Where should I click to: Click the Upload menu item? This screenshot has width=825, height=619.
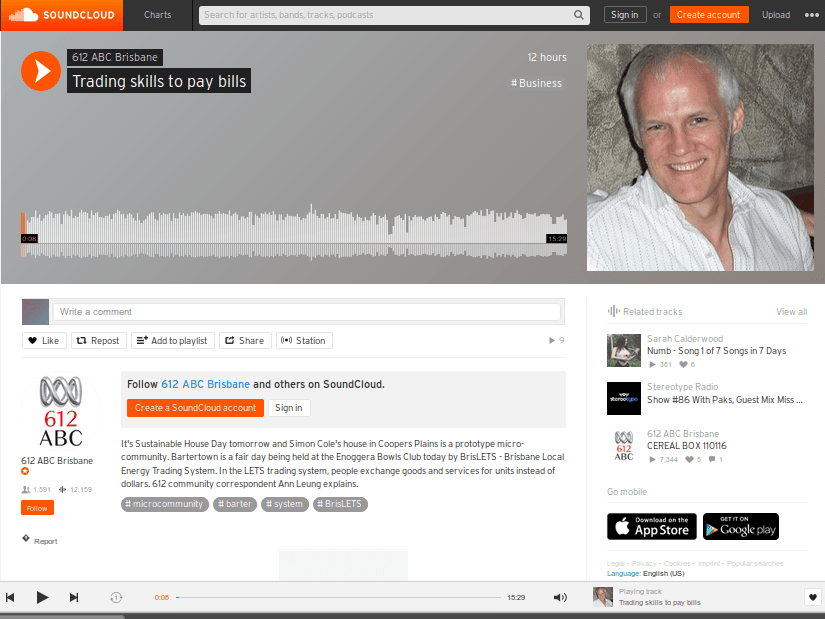coord(776,15)
